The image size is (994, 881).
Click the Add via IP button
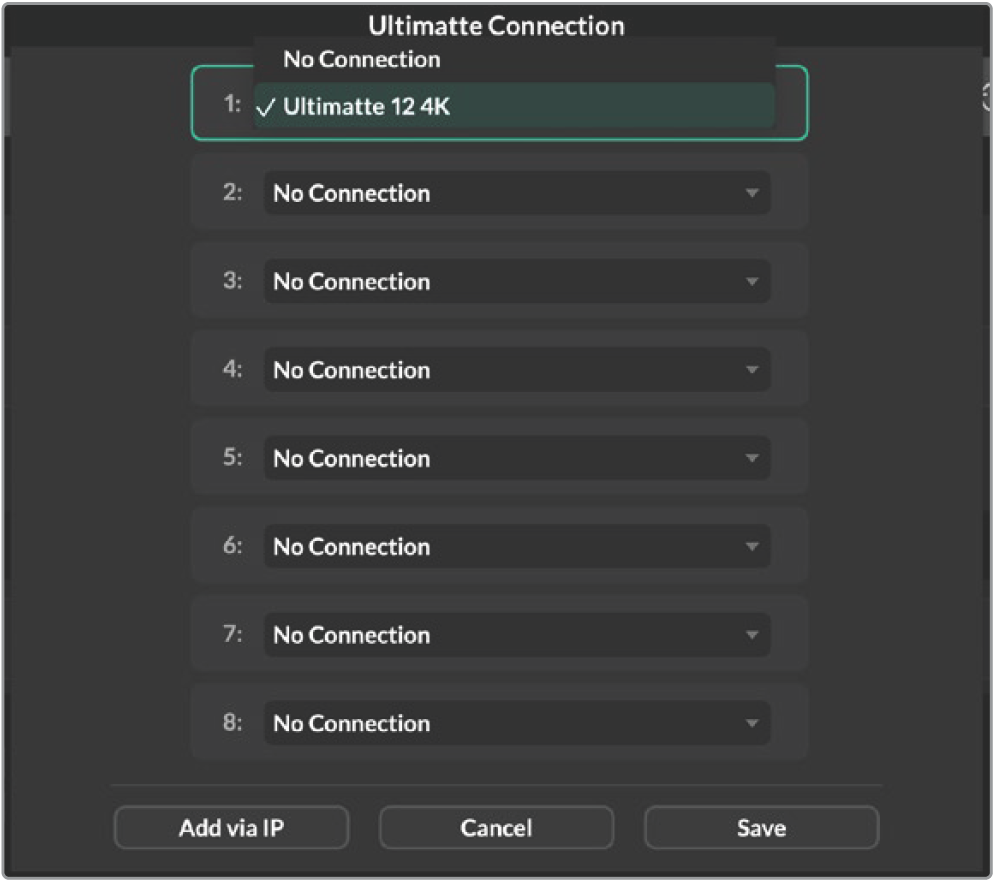click(231, 828)
